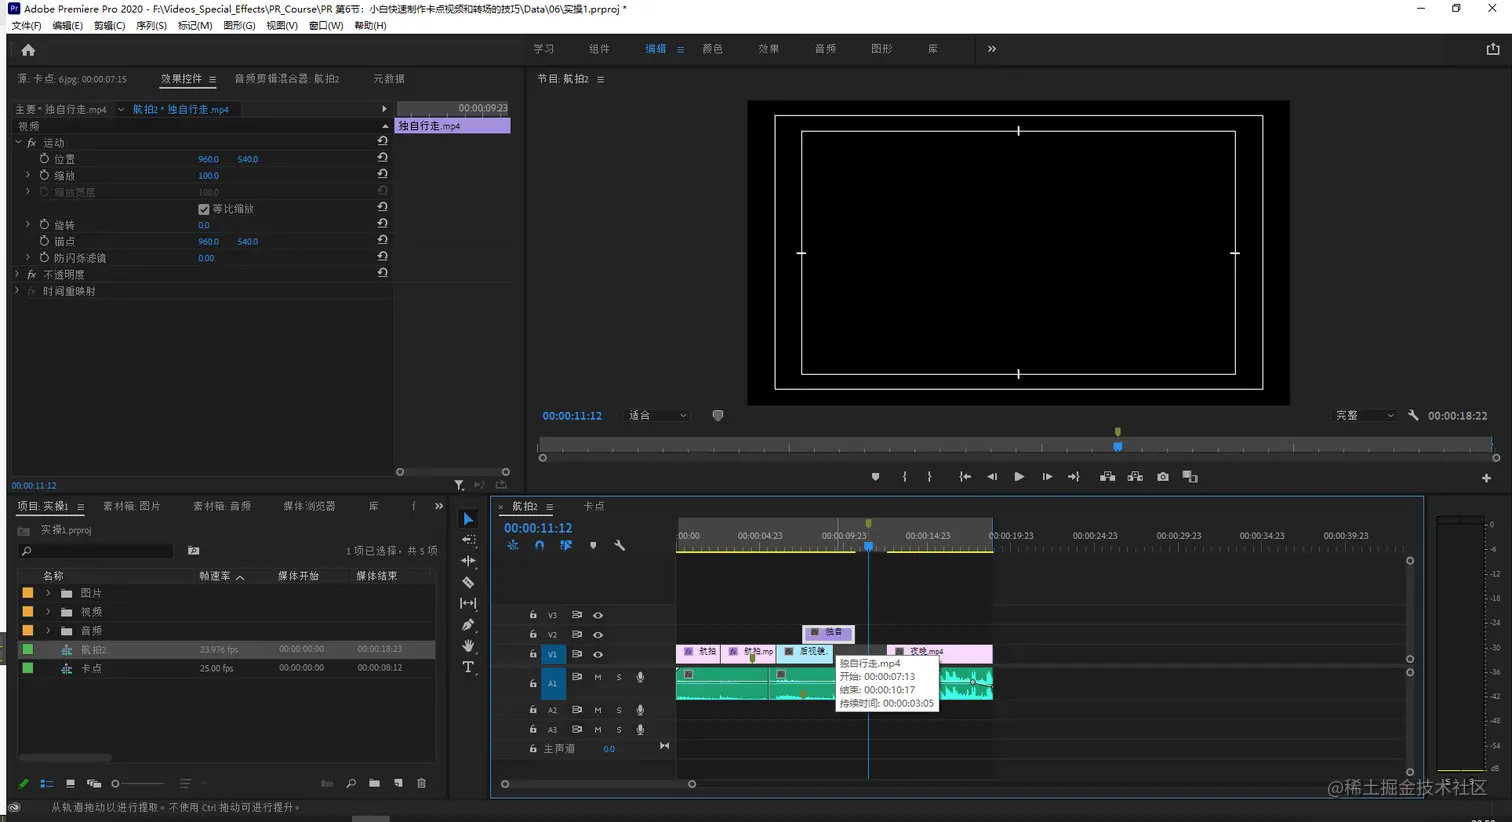
Task: Select the Pen tool
Action: click(468, 625)
